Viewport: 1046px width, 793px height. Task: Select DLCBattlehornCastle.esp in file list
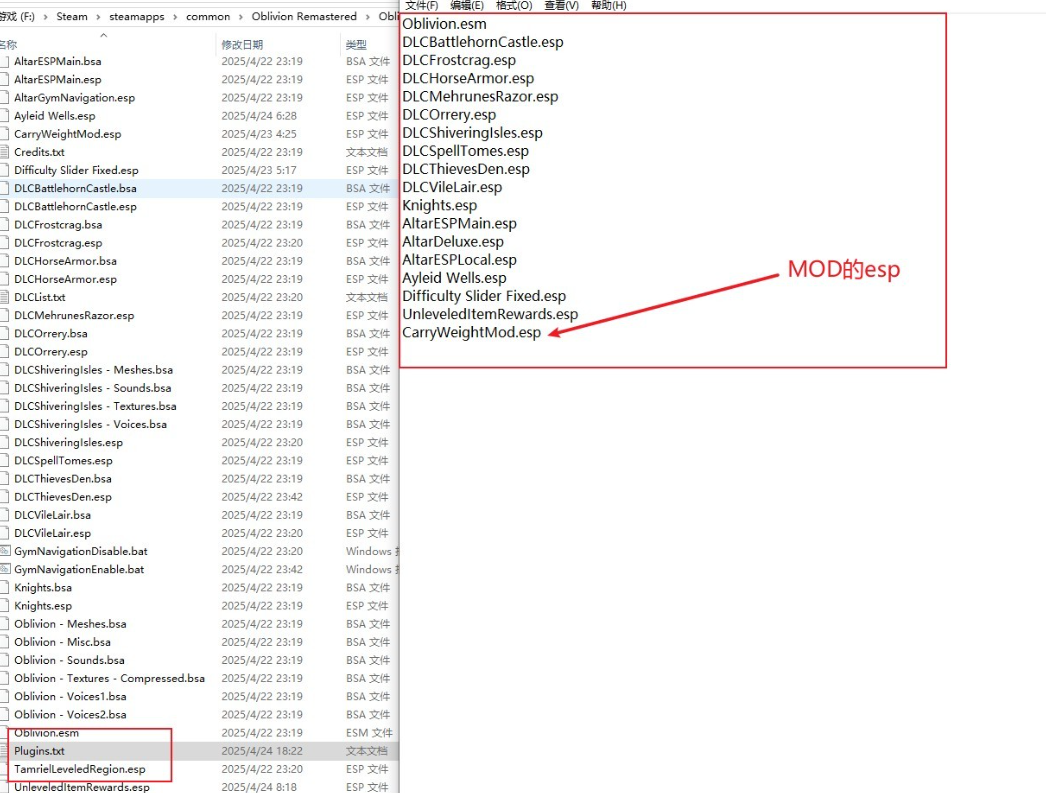75,207
